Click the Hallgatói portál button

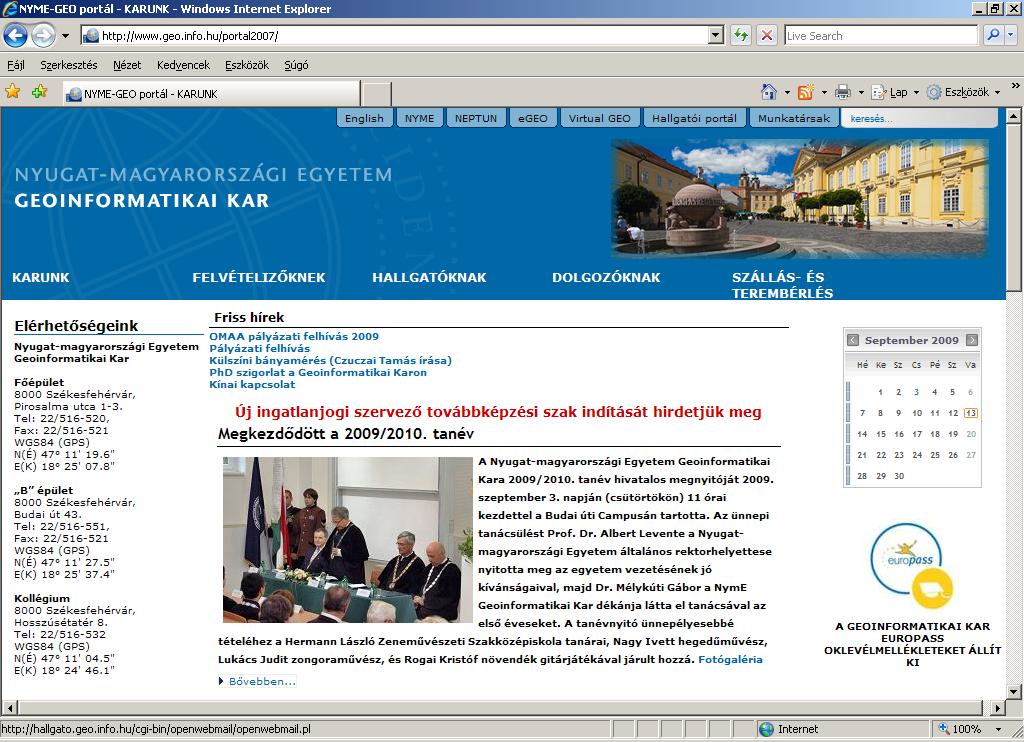(694, 118)
